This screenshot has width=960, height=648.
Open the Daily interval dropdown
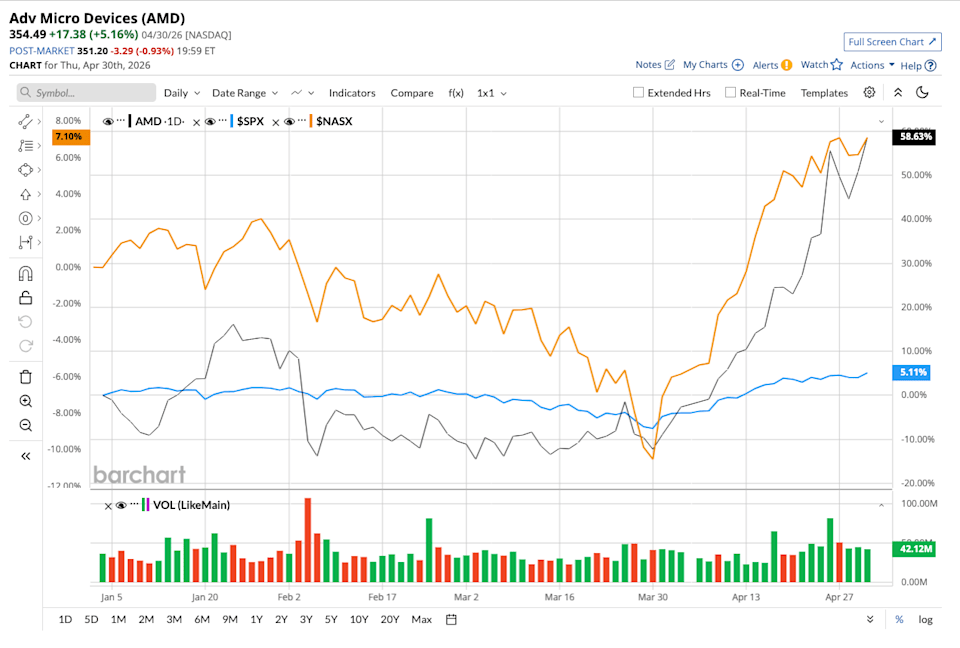[x=182, y=93]
